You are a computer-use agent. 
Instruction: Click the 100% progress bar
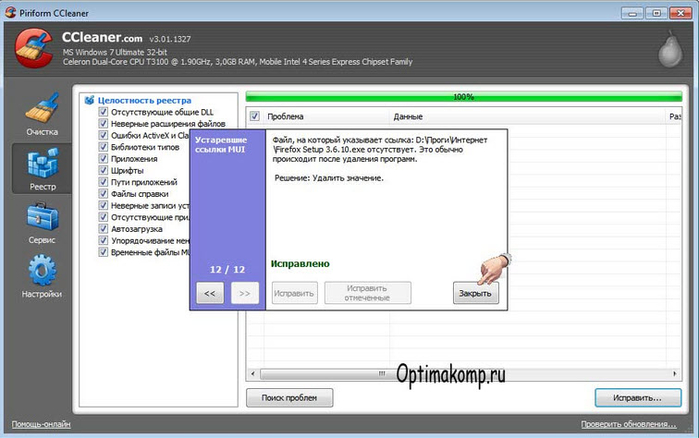[464, 97]
